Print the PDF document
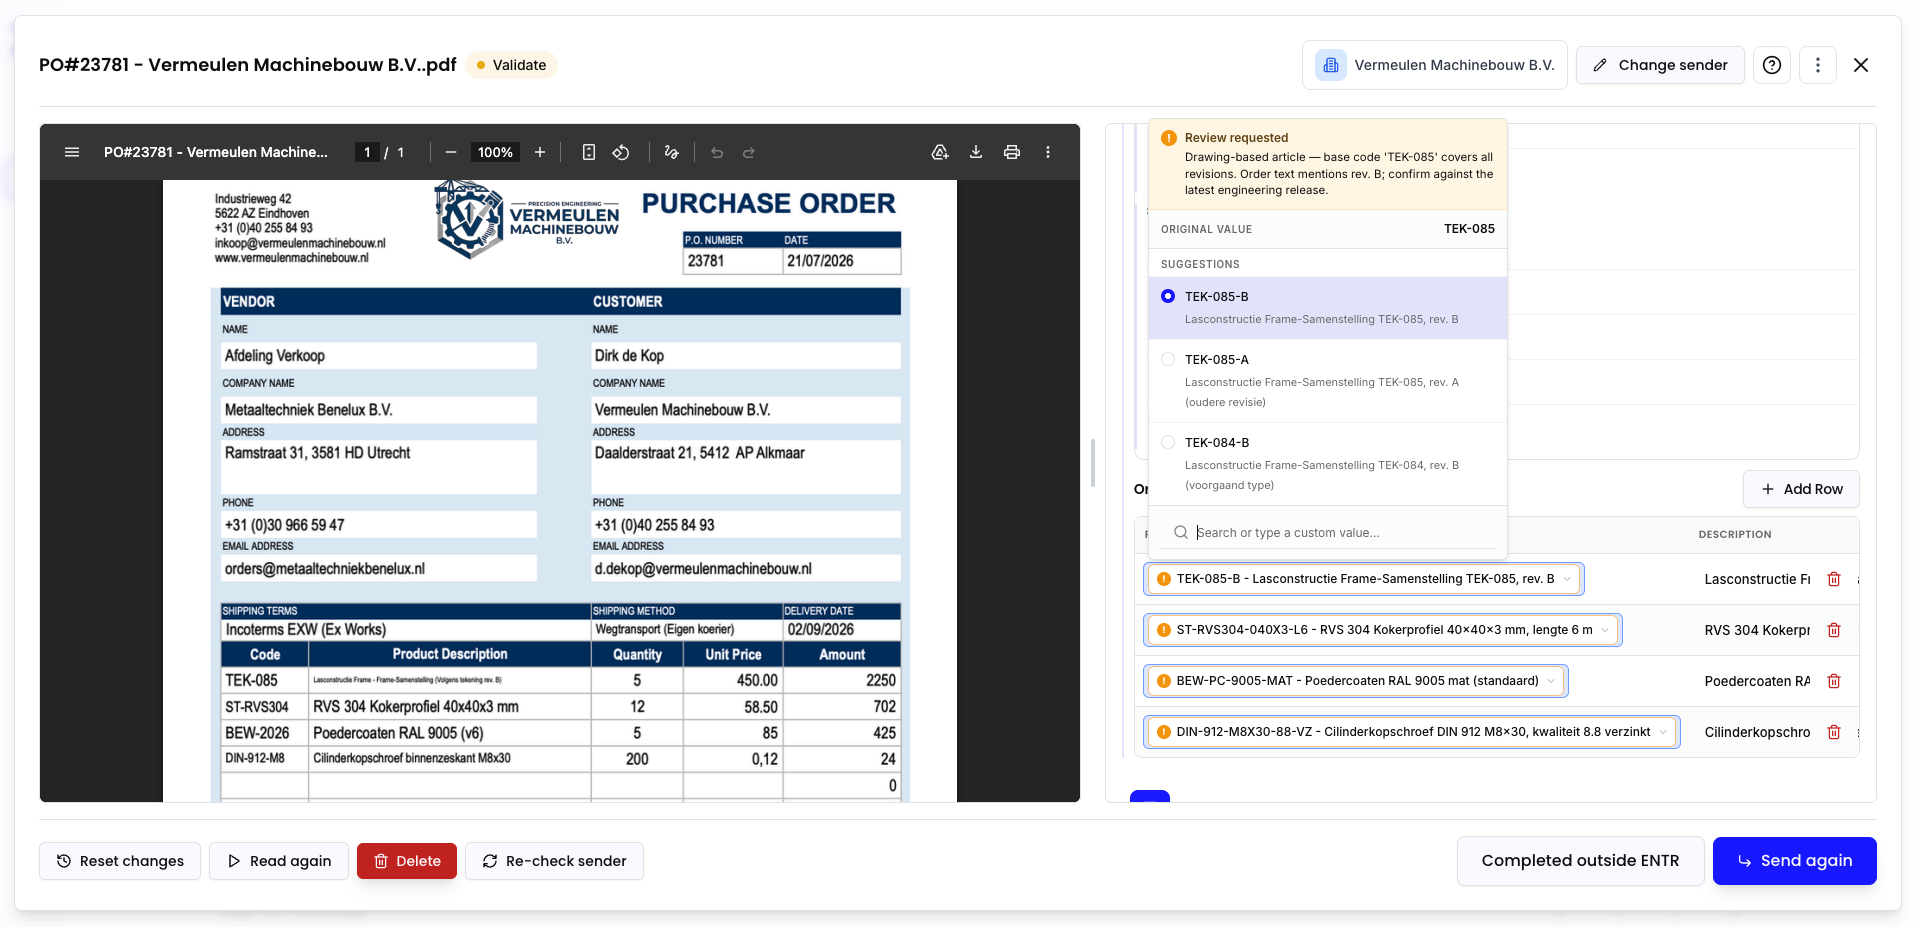Image resolution: width=1918 pixels, height=927 pixels. tap(1012, 152)
